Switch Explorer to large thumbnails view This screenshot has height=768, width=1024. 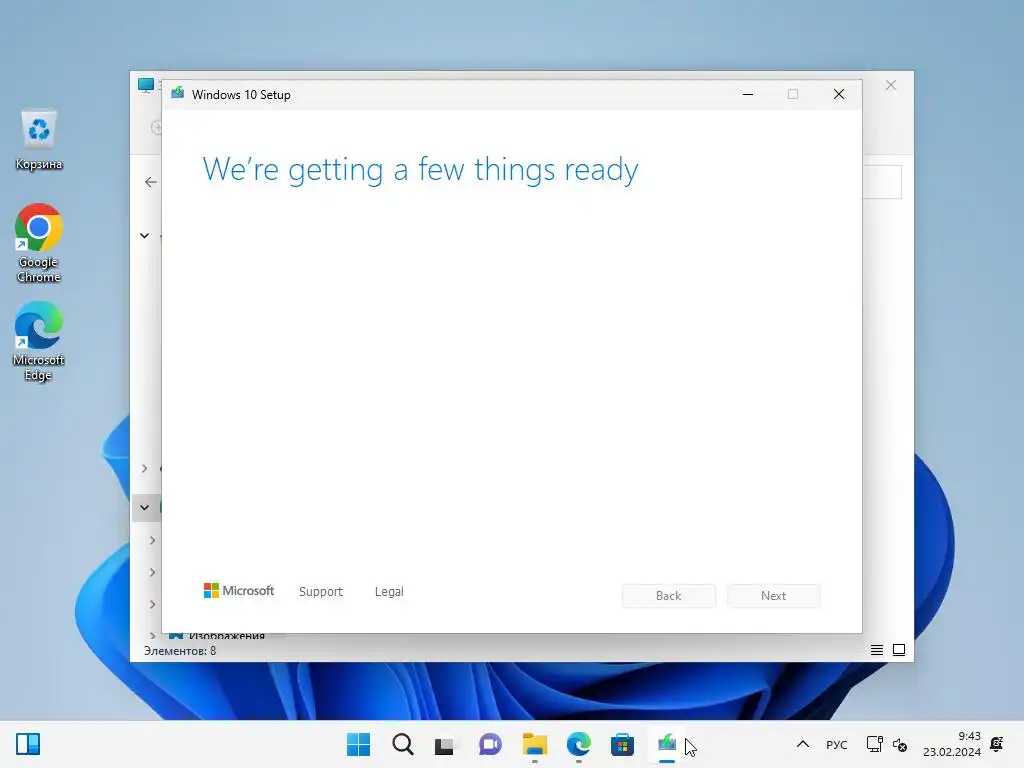pyautogui.click(x=899, y=650)
